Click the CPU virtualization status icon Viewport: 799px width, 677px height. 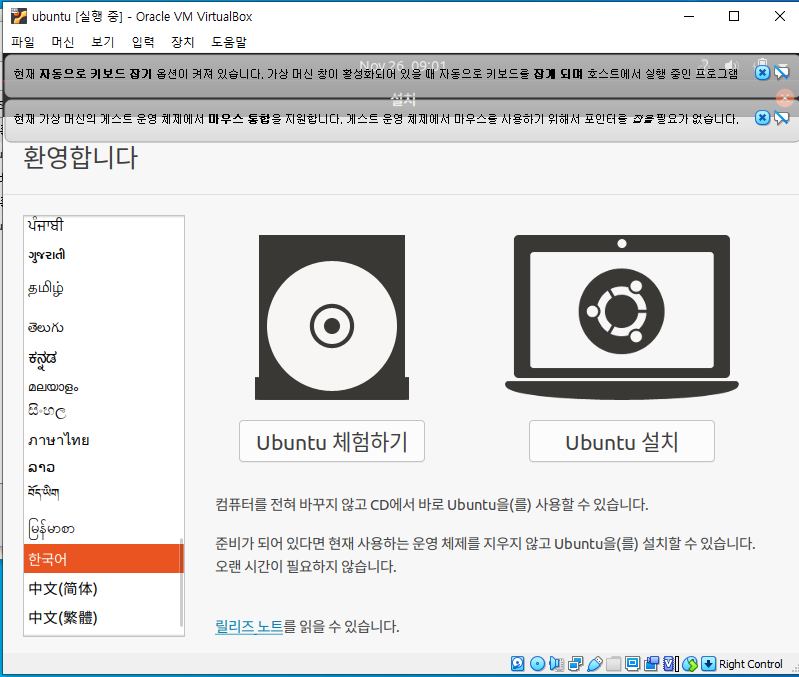[x=671, y=663]
